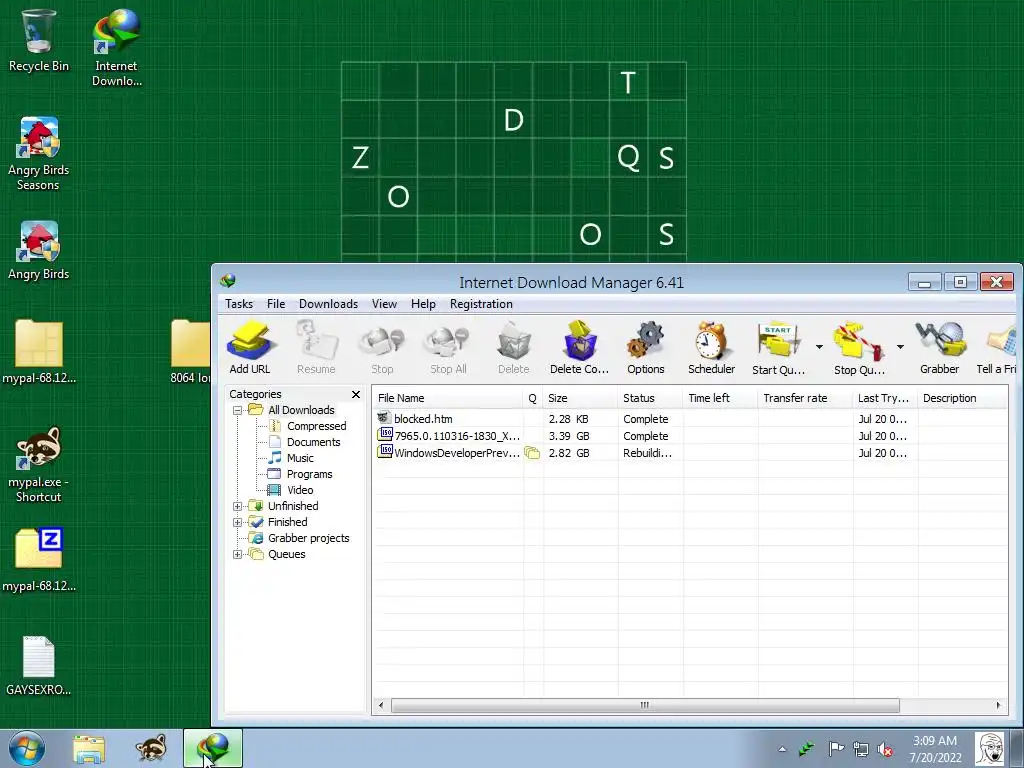Viewport: 1024px width, 768px height.
Task: Sort by File Name column header
Action: tap(447, 398)
